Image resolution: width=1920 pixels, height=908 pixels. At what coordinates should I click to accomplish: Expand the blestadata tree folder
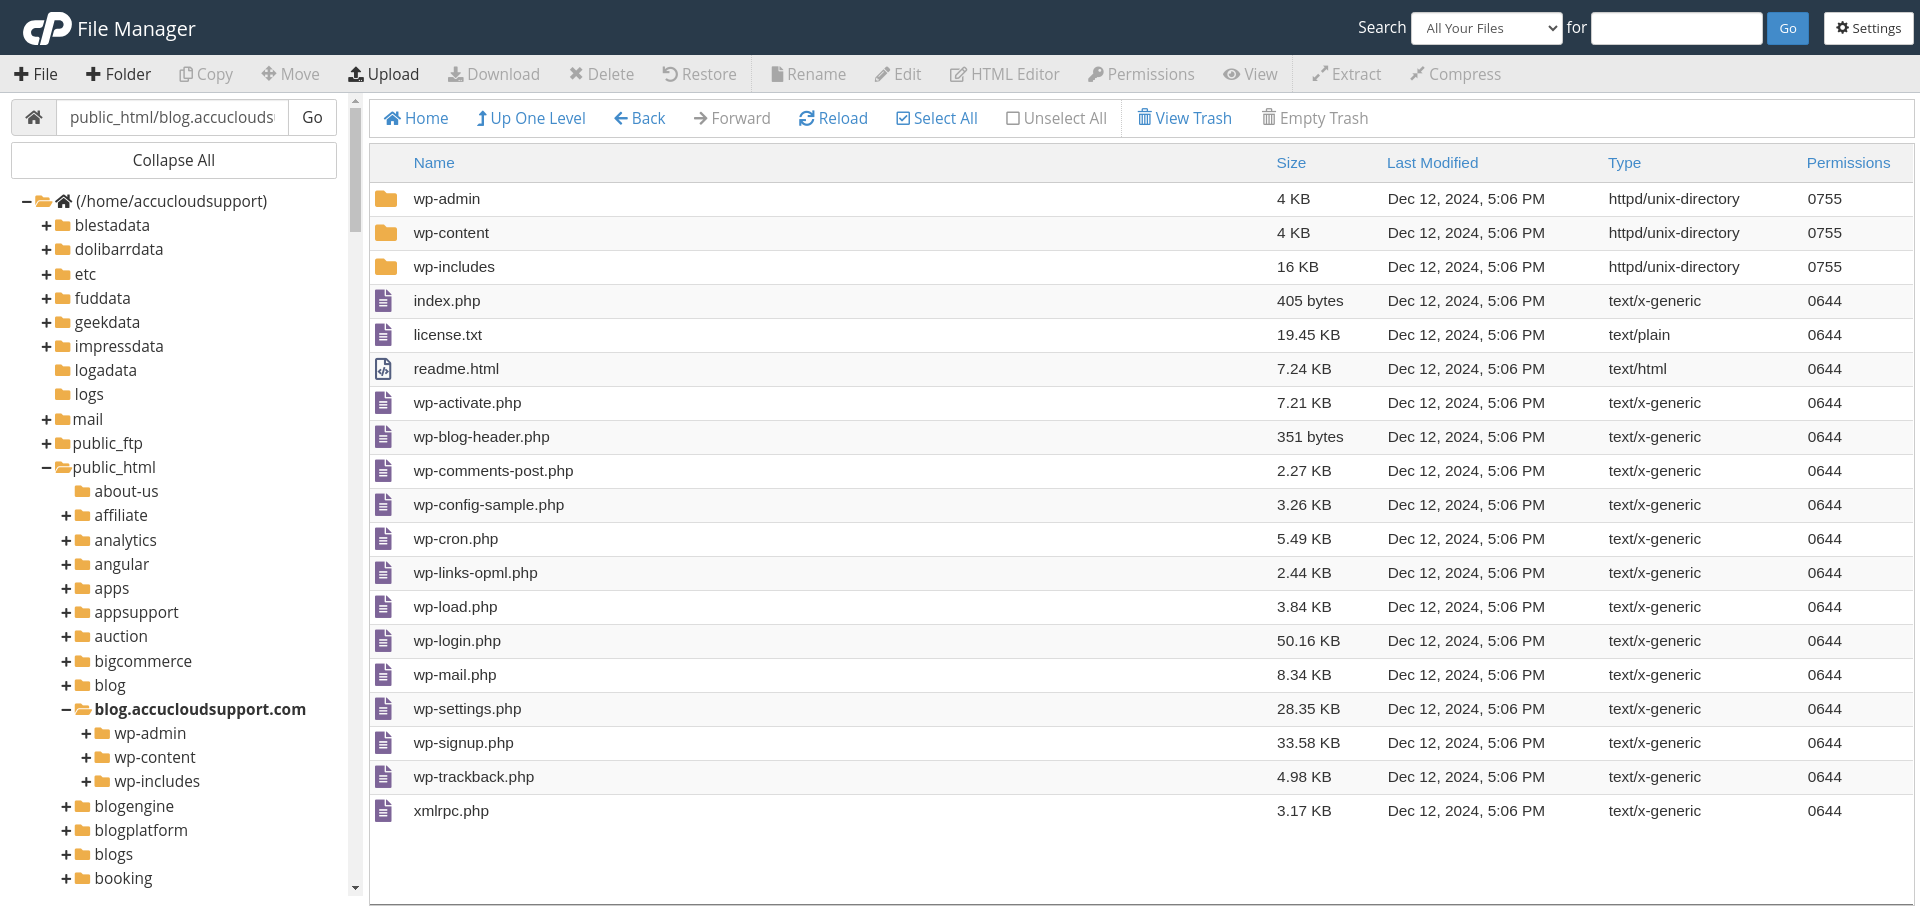coord(46,226)
